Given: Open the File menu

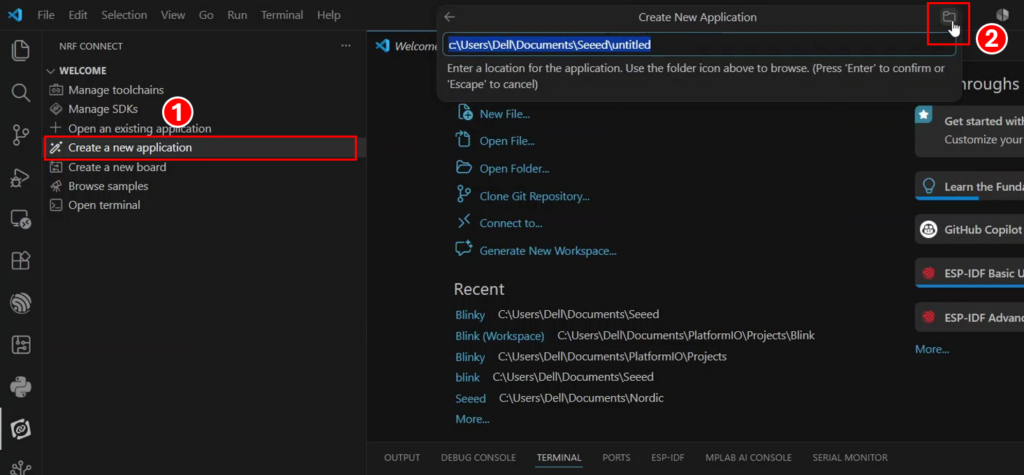Looking at the screenshot, I should pyautogui.click(x=46, y=15).
